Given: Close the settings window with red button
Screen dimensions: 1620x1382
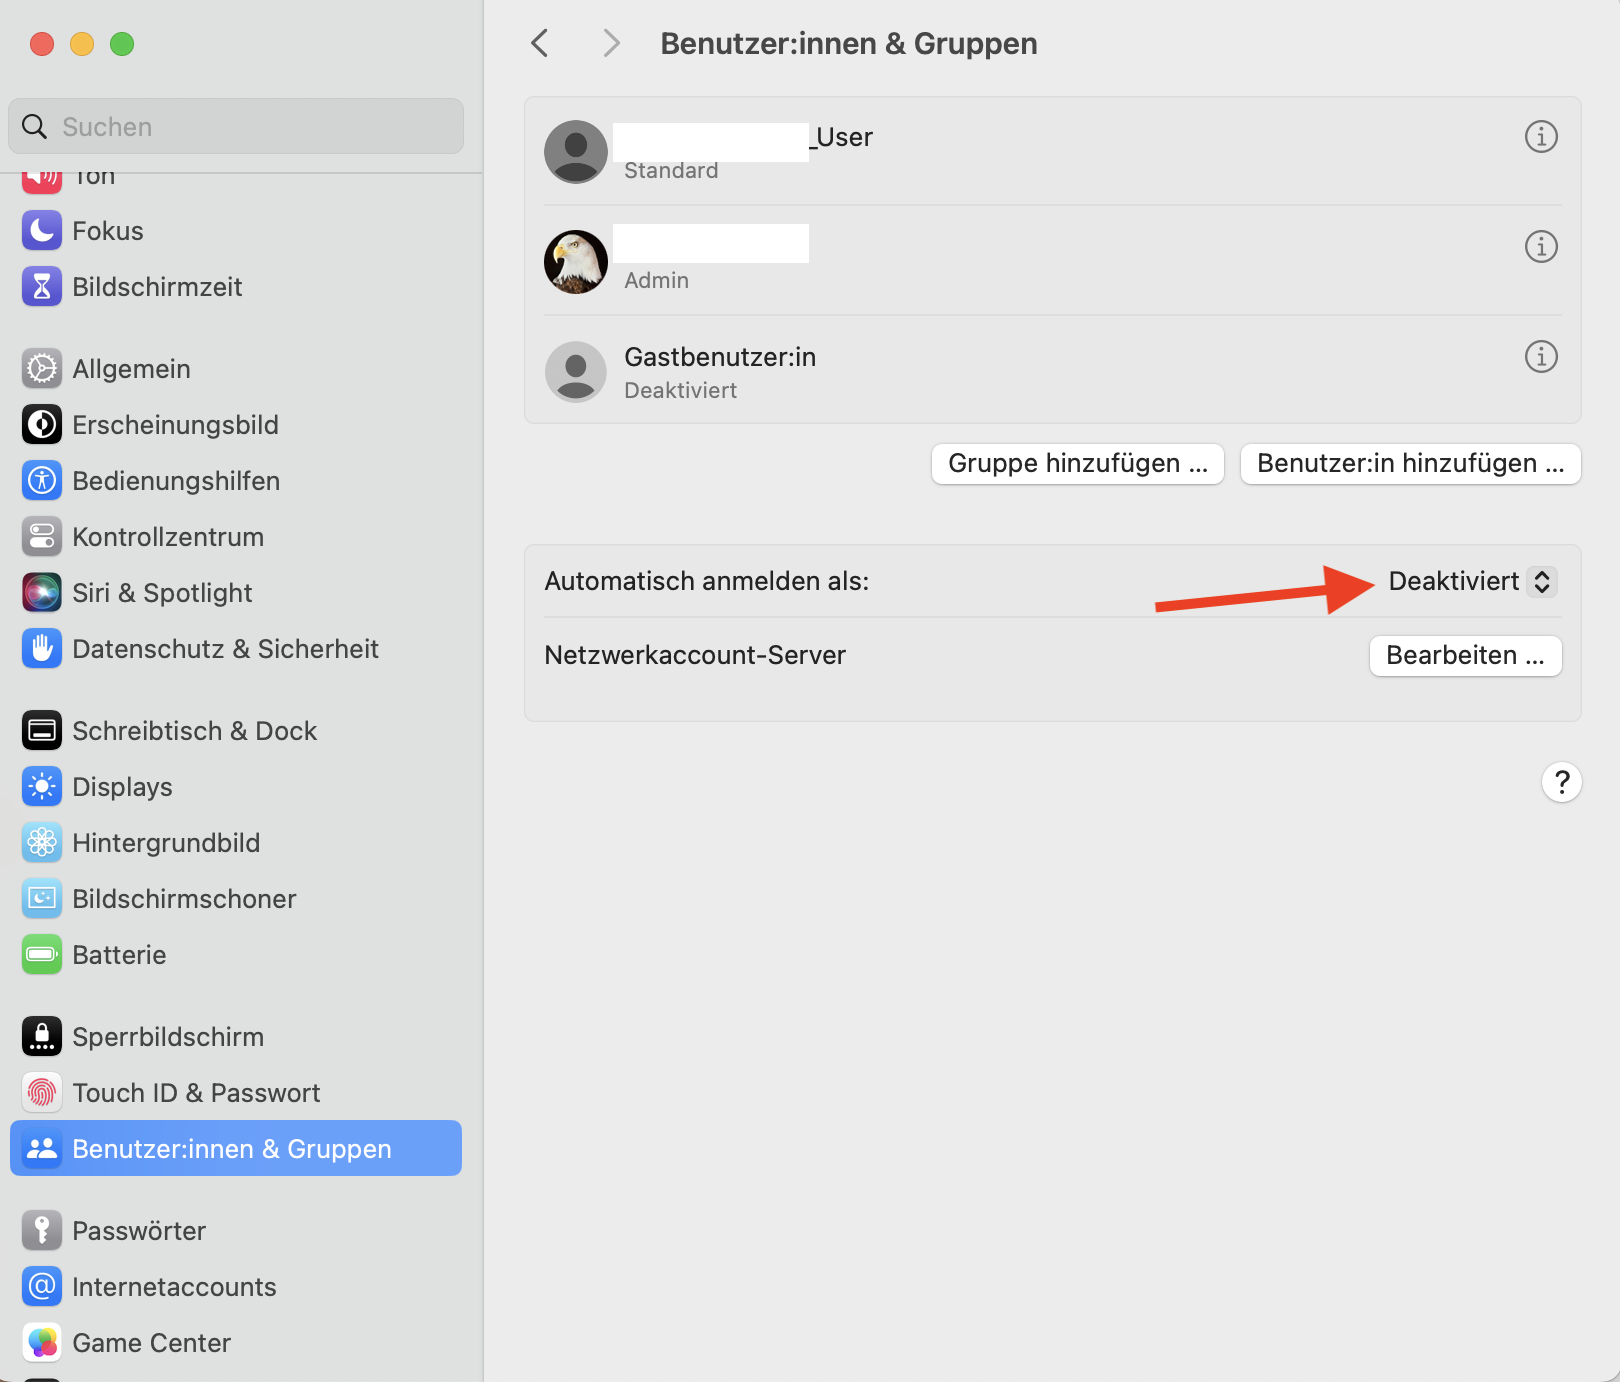Looking at the screenshot, I should [x=42, y=44].
